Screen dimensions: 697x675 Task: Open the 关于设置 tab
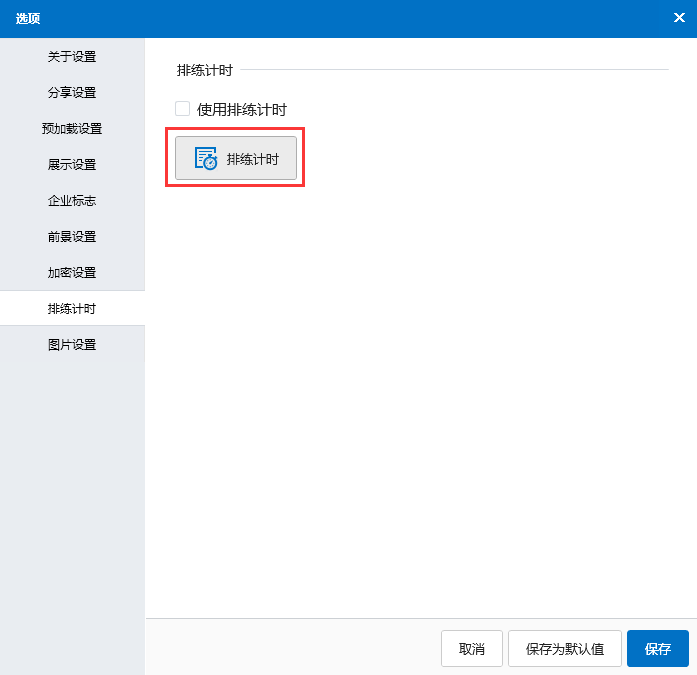72,57
